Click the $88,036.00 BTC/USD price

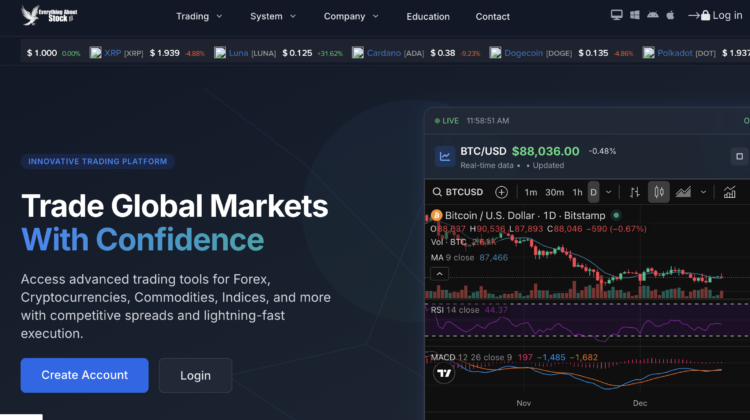[x=545, y=151]
